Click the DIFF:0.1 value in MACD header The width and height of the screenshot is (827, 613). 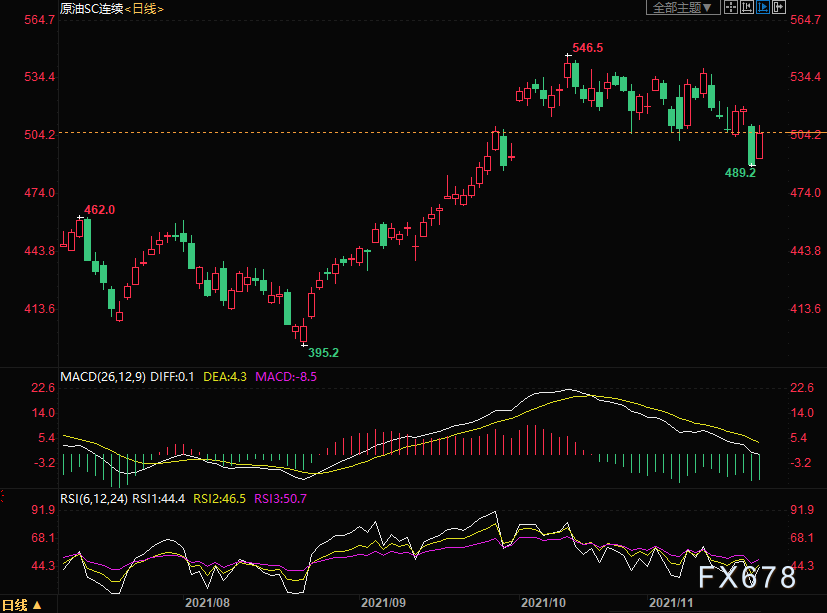pyautogui.click(x=174, y=377)
